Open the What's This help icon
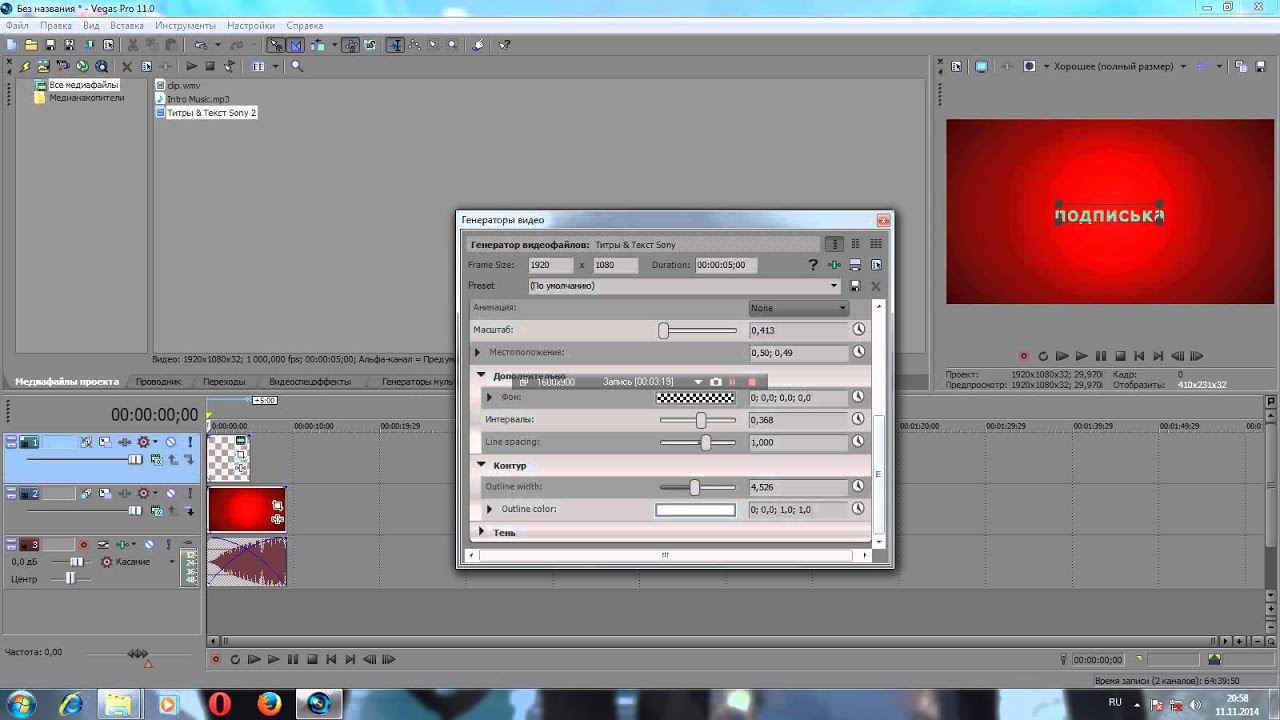 (505, 44)
